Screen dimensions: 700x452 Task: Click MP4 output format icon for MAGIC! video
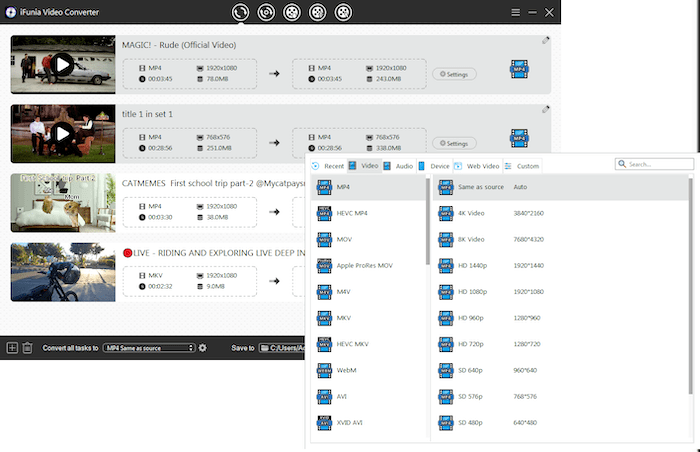[x=518, y=69]
